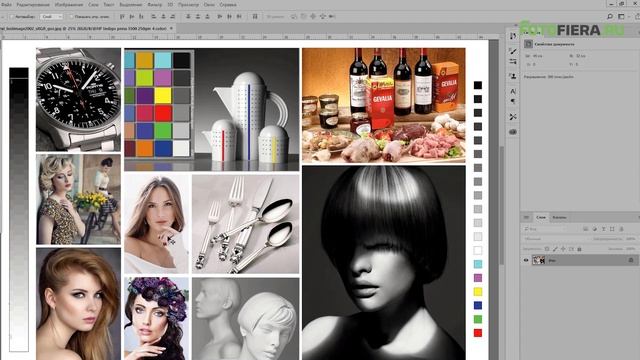The height and width of the screenshot is (360, 640).
Task: Distribute left edges in options bar
Action: 220,17
